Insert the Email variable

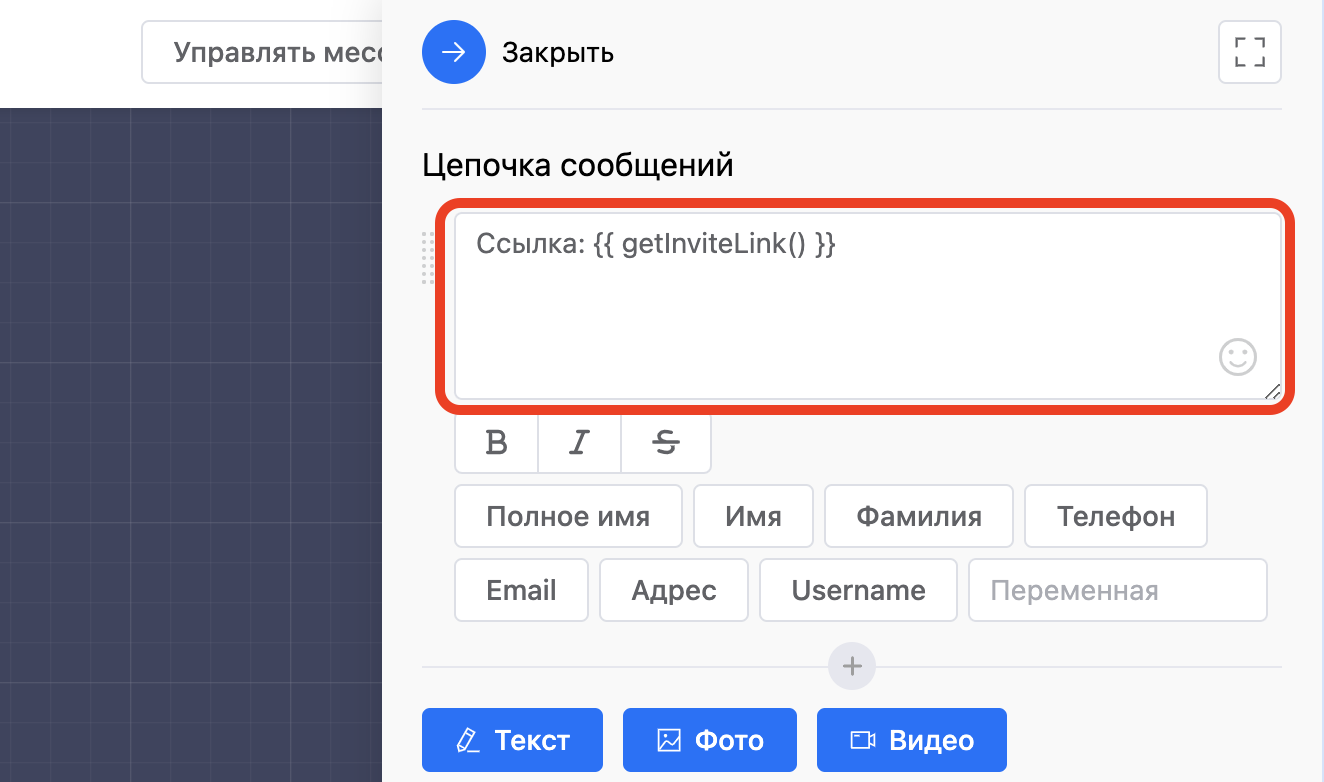coord(521,590)
